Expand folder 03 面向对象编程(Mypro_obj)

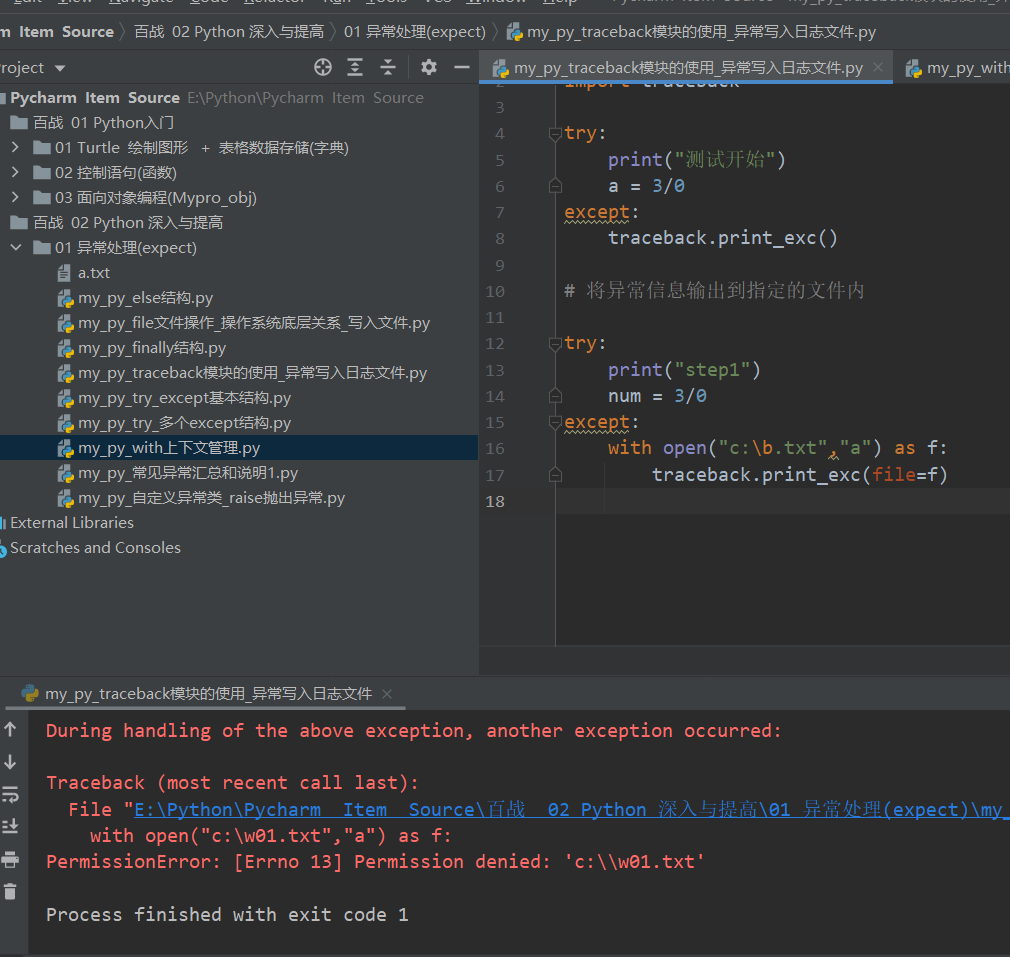[15, 197]
